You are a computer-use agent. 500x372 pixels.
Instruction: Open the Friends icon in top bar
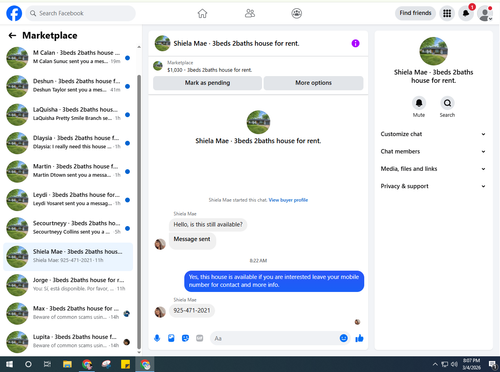pos(250,13)
